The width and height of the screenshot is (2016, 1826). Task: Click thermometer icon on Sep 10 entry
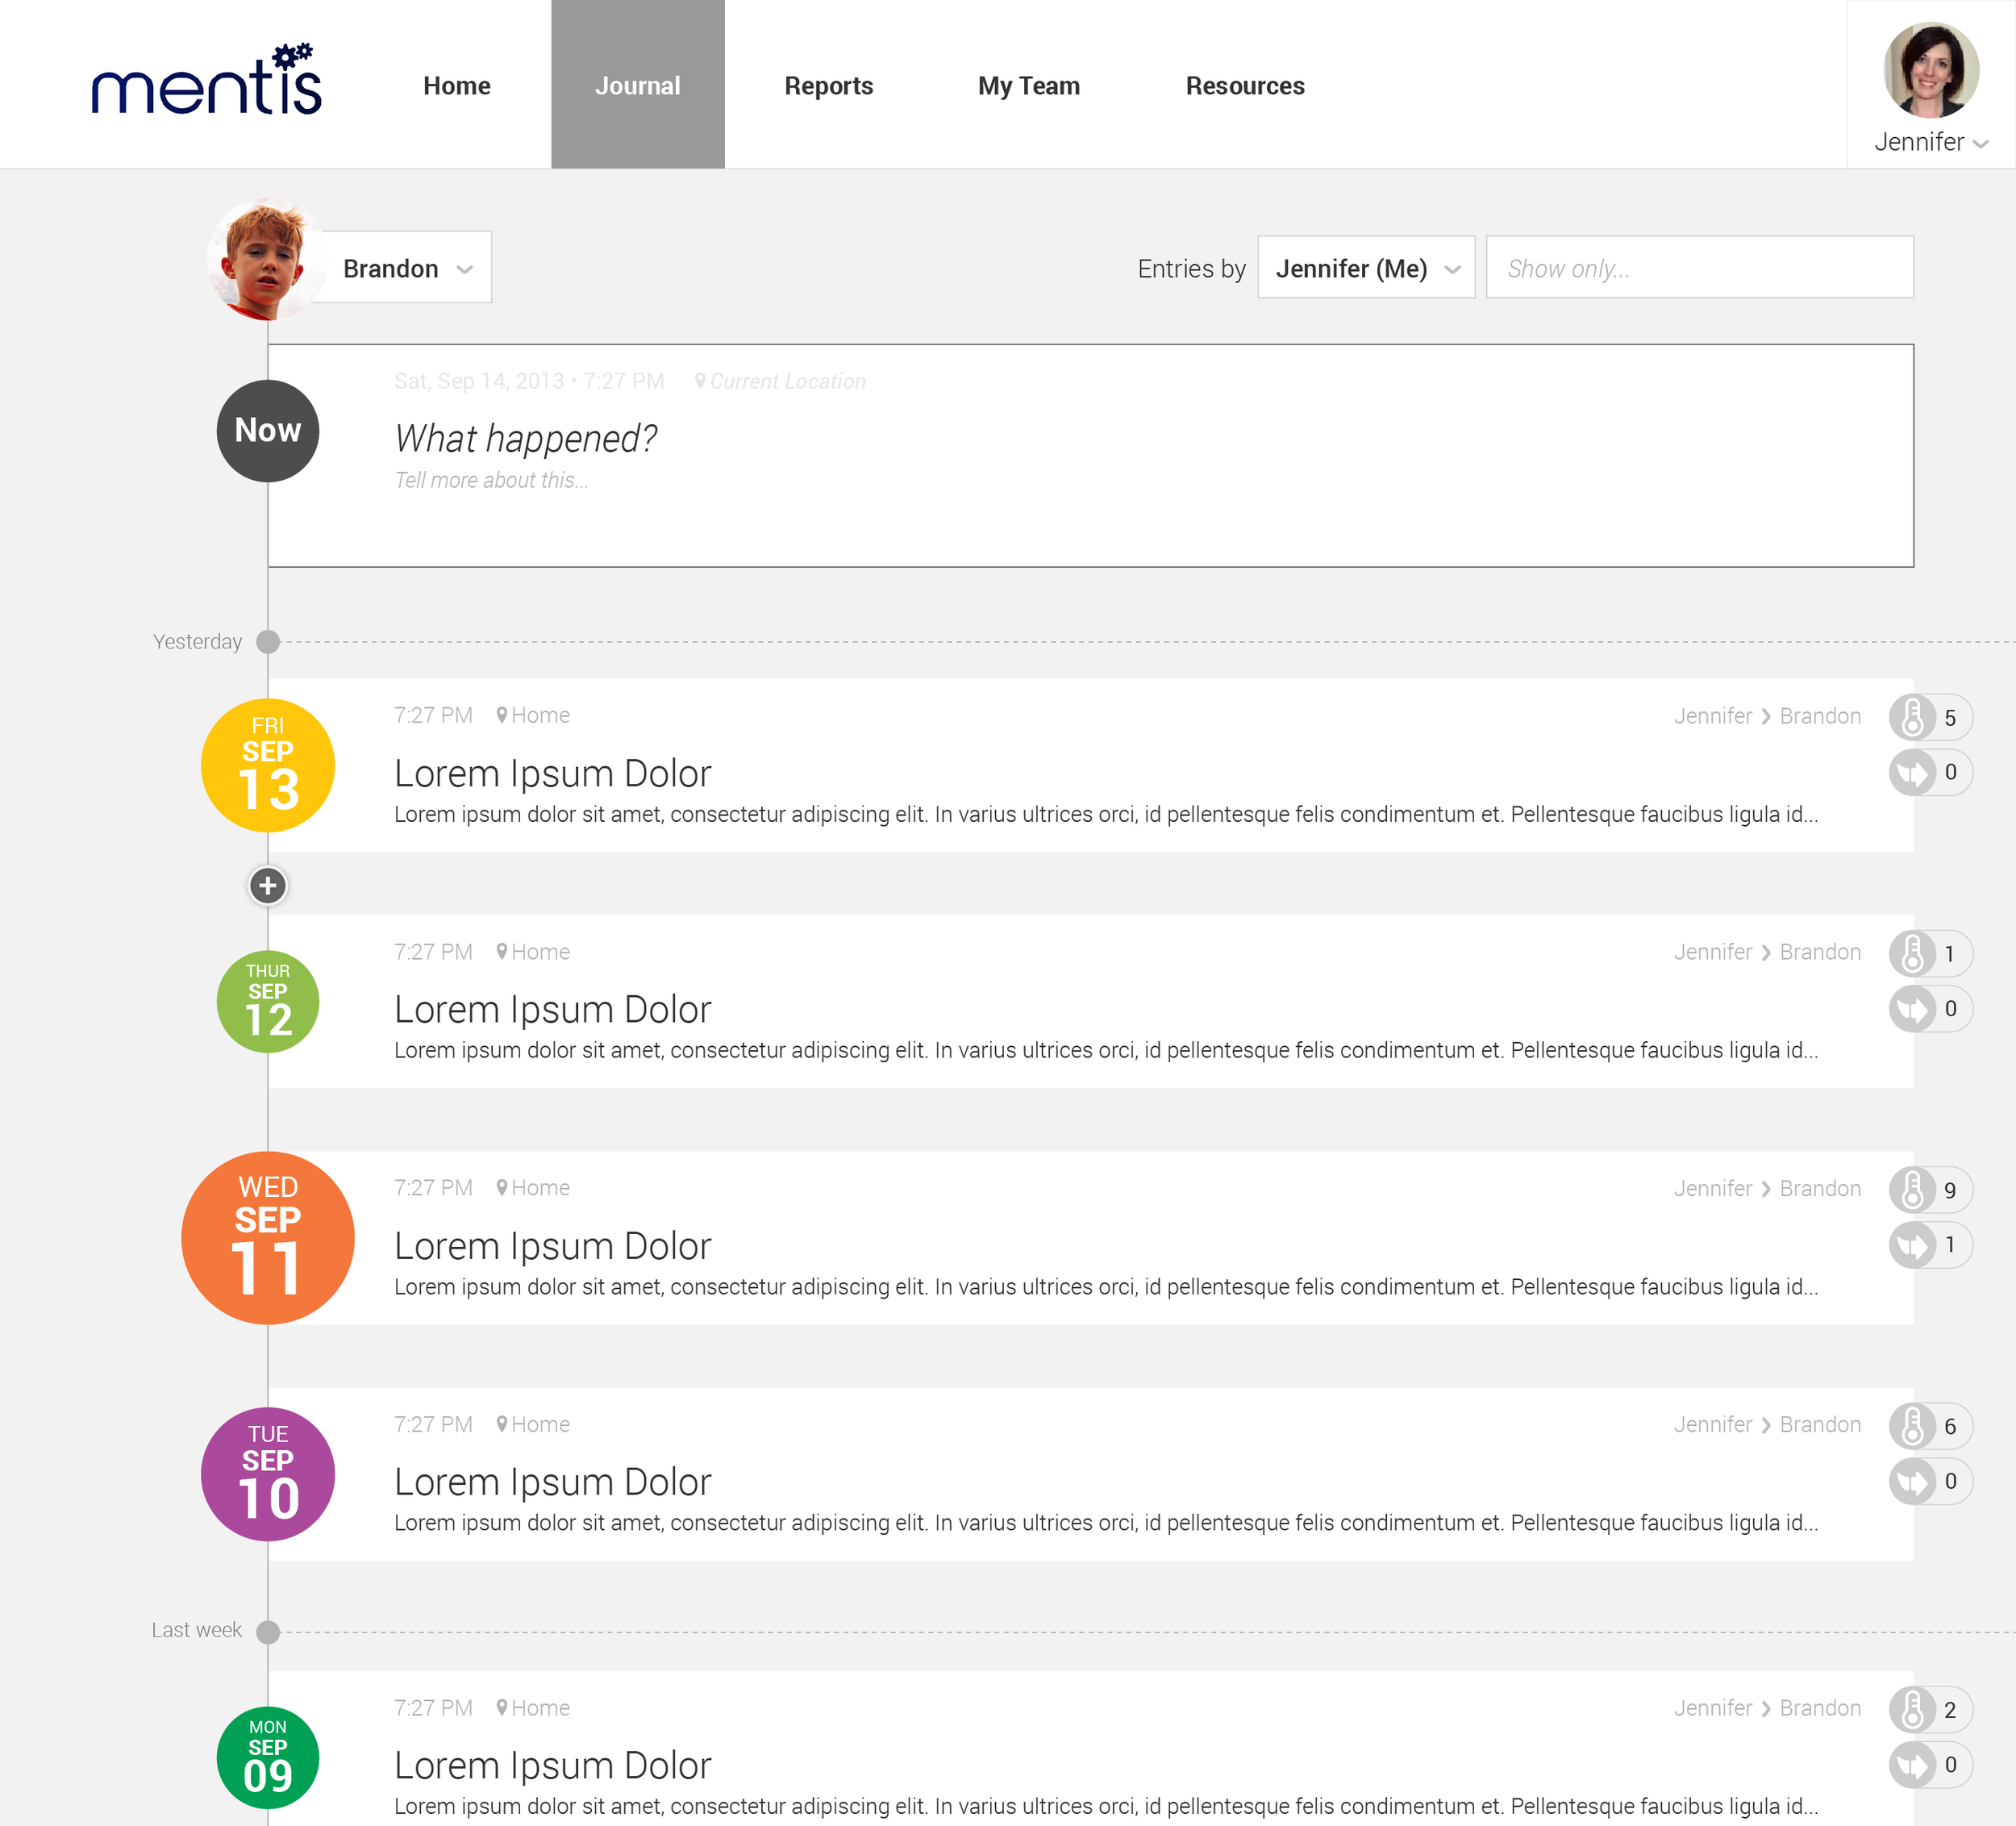(1912, 1425)
